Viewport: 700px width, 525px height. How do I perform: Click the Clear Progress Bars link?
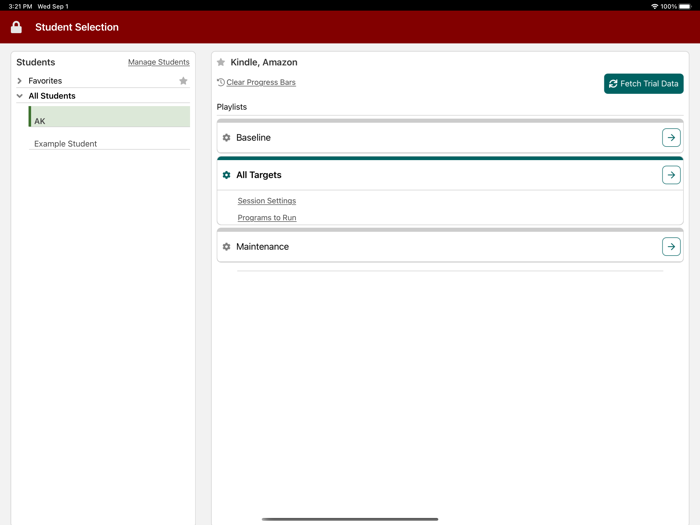click(x=261, y=82)
